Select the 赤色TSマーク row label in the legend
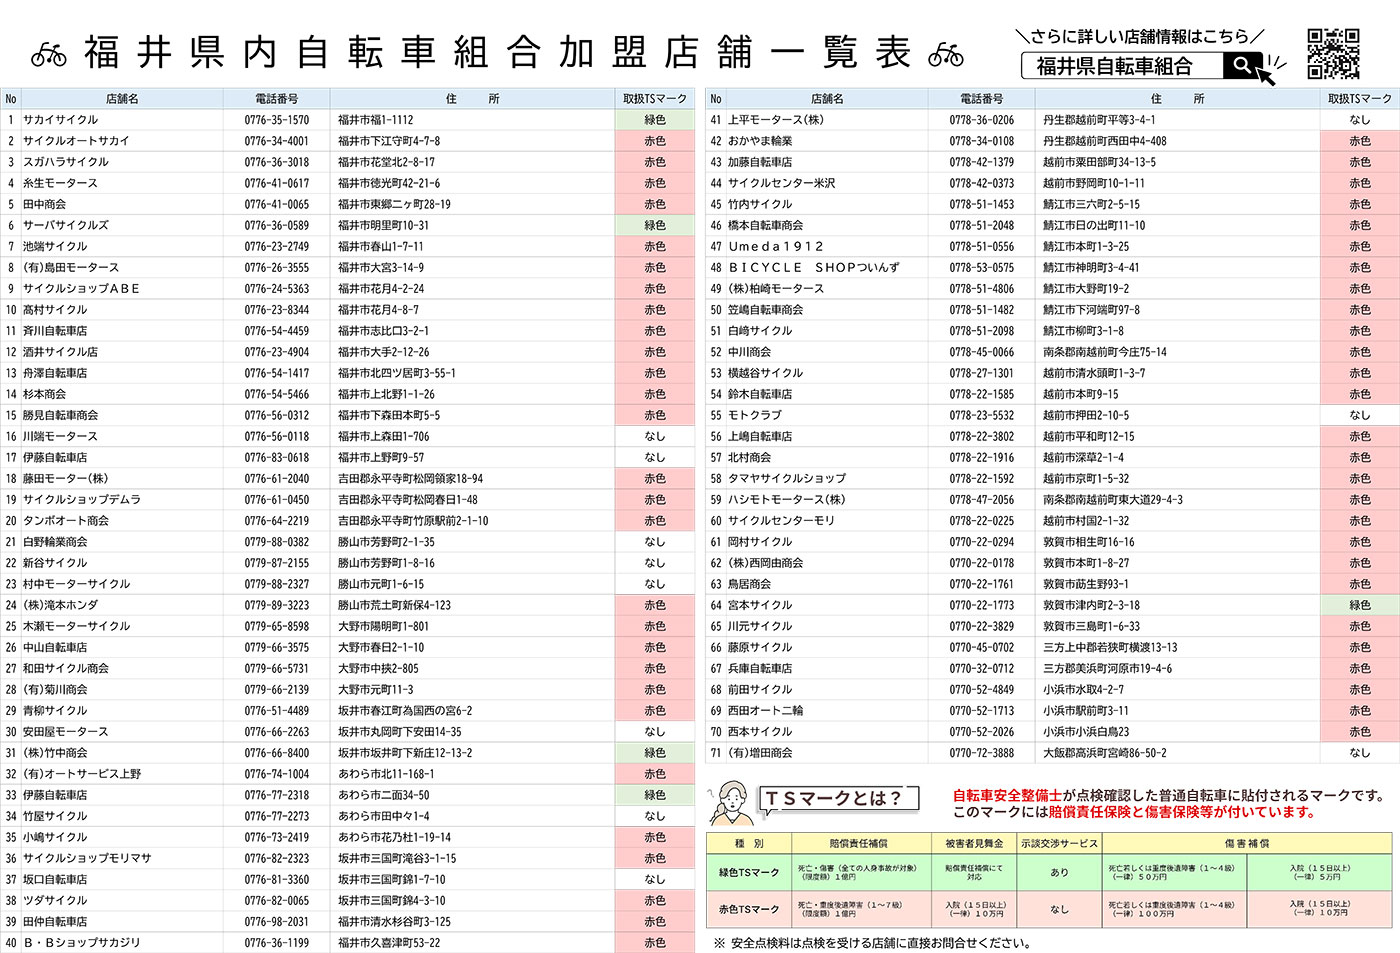 (748, 909)
